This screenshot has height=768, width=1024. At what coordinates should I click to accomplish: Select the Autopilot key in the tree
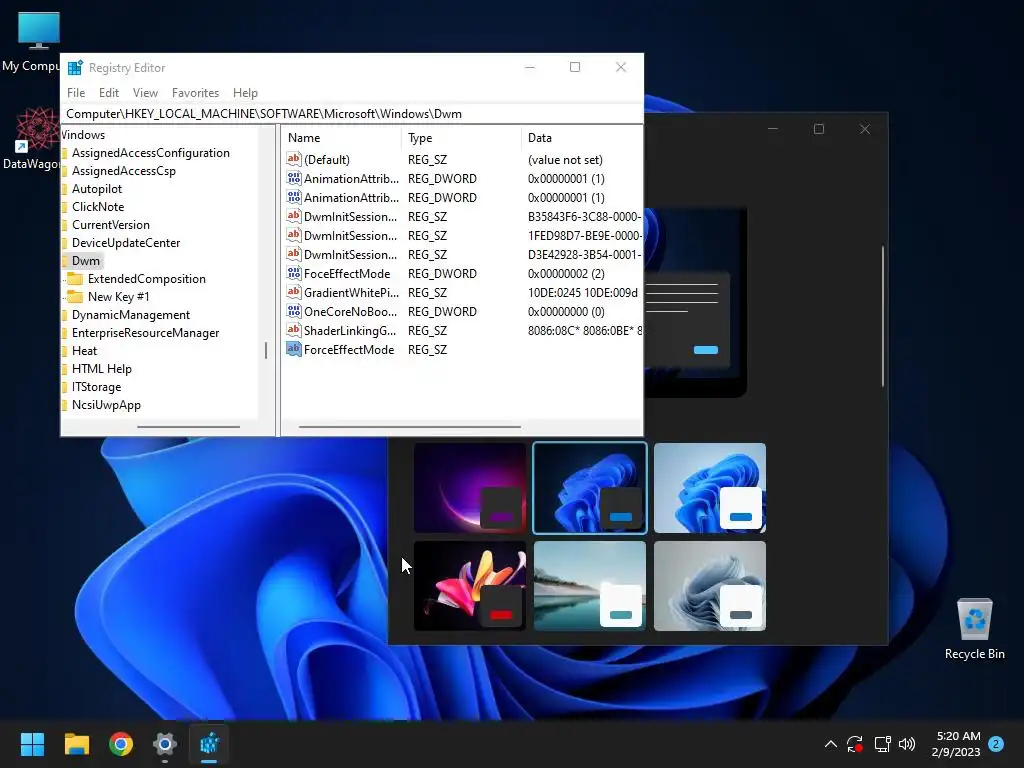pos(97,189)
